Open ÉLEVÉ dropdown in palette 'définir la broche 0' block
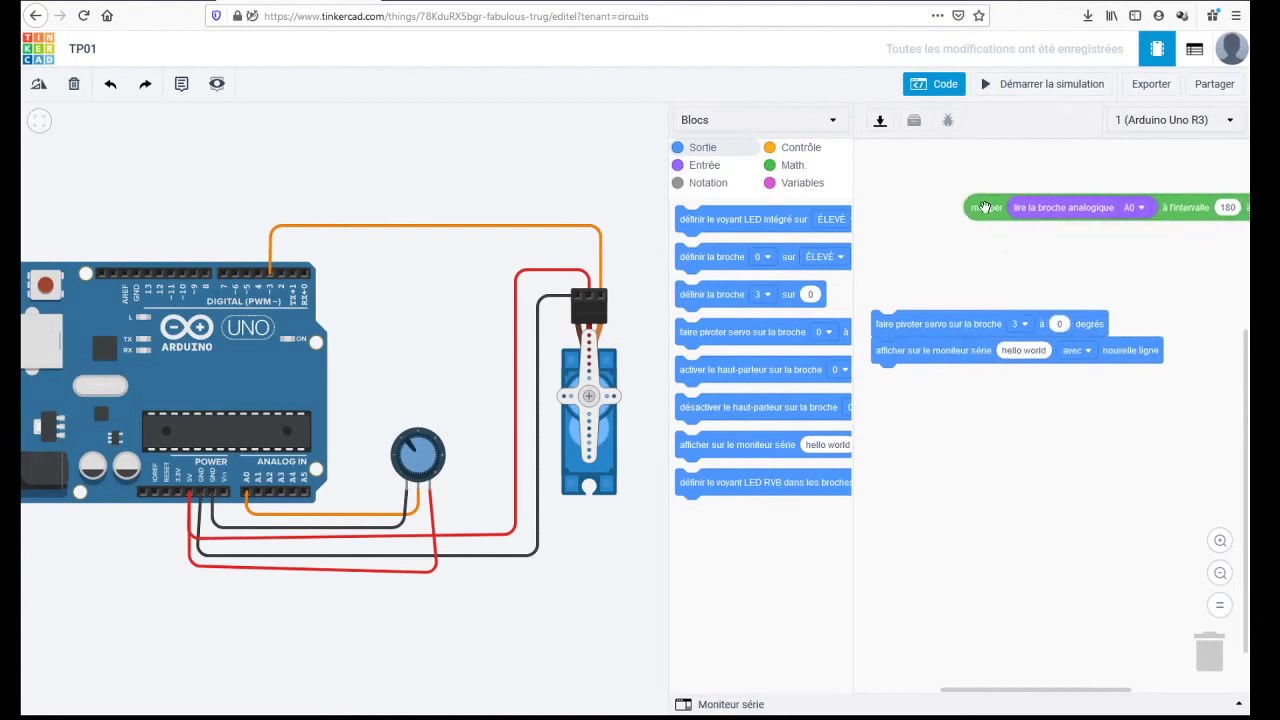 (825, 257)
